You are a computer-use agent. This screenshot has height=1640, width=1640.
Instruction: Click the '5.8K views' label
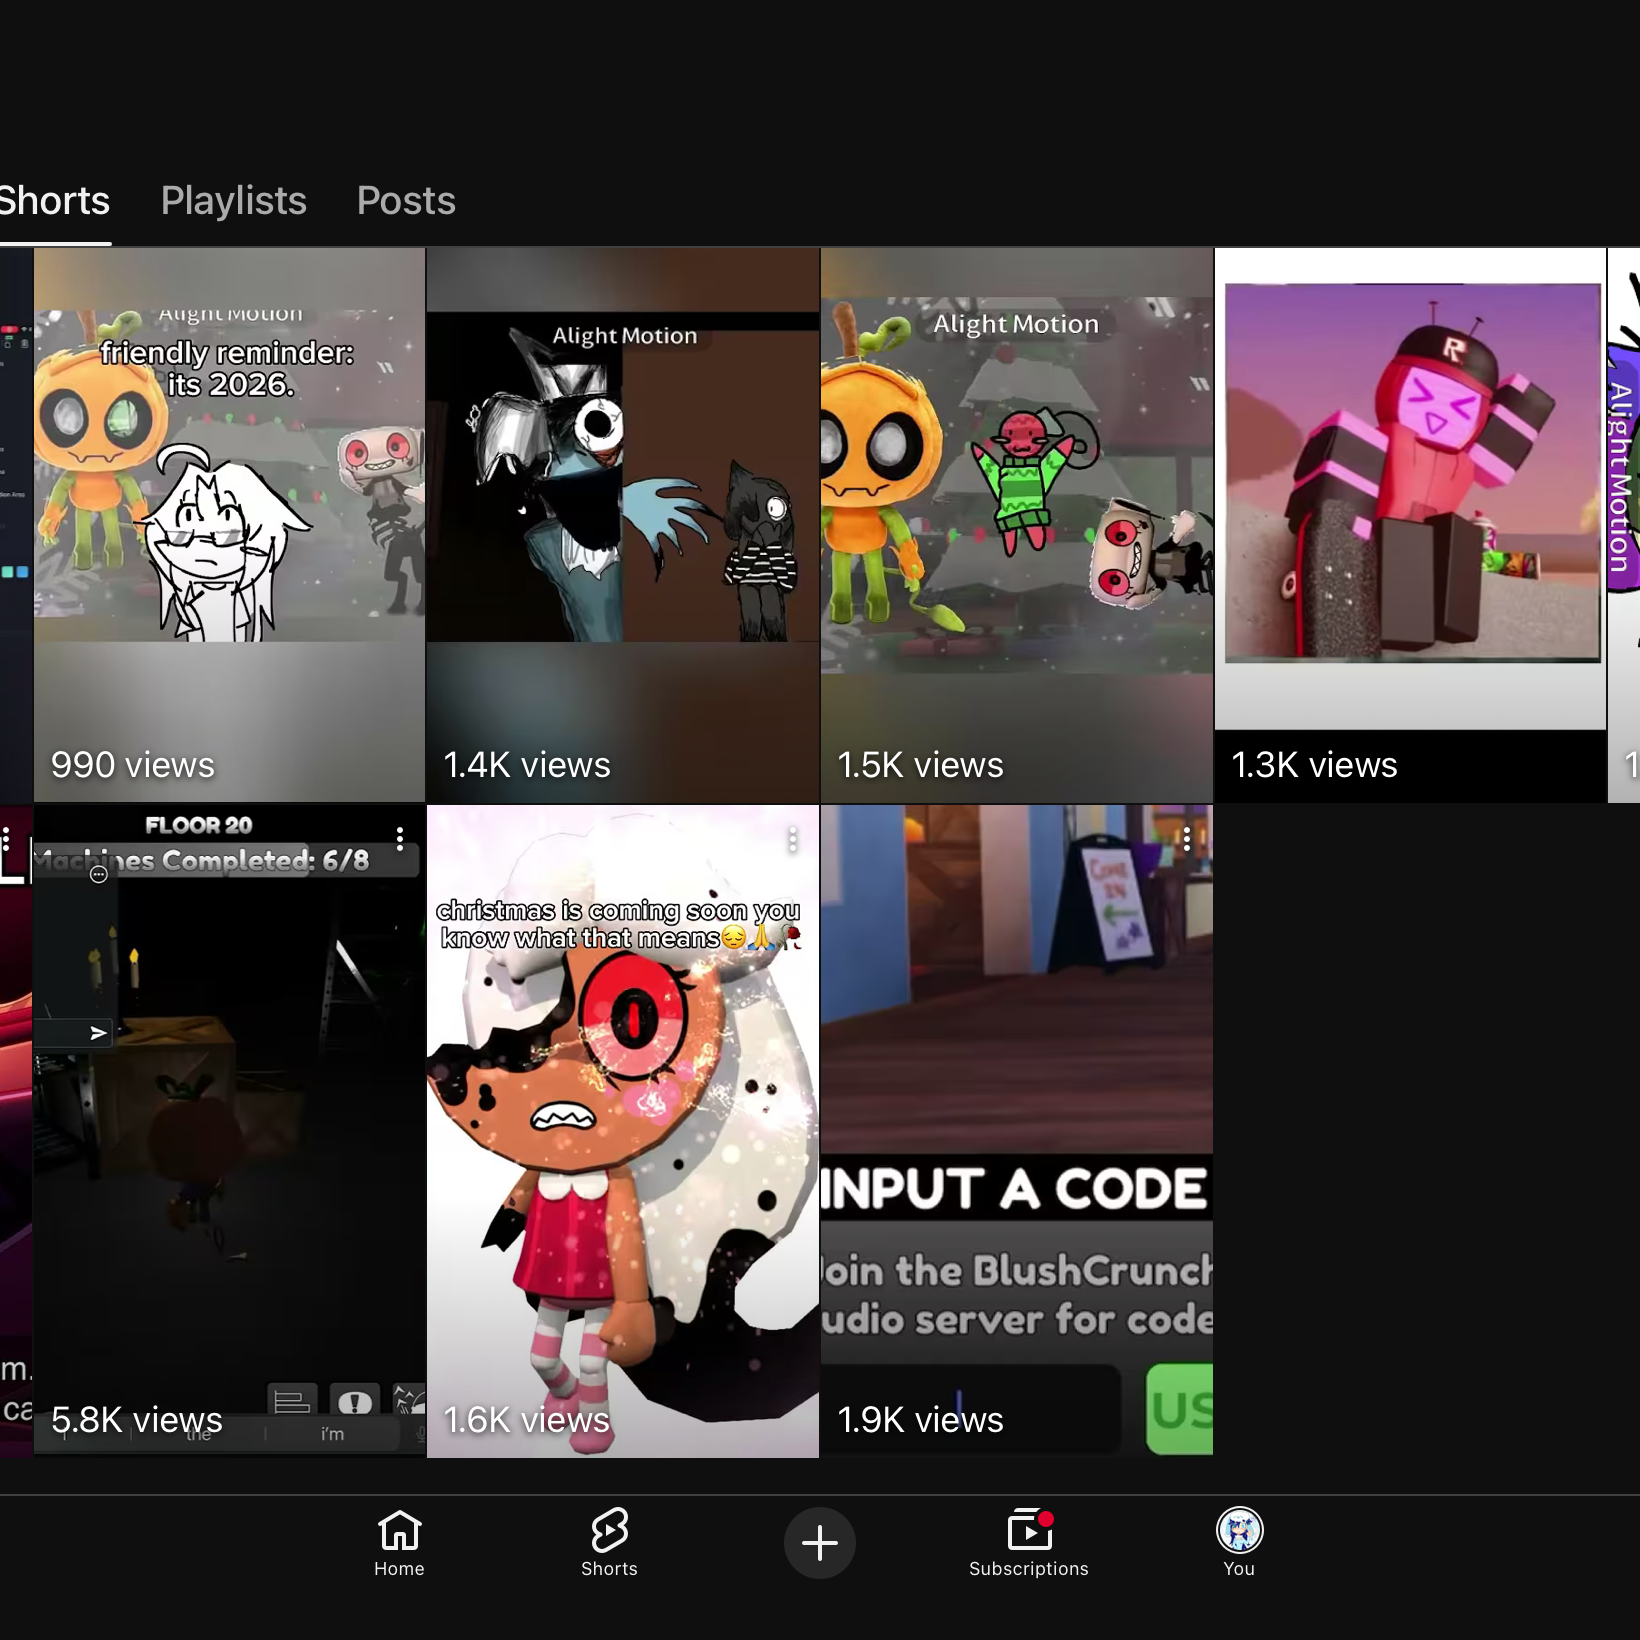[x=136, y=1420]
